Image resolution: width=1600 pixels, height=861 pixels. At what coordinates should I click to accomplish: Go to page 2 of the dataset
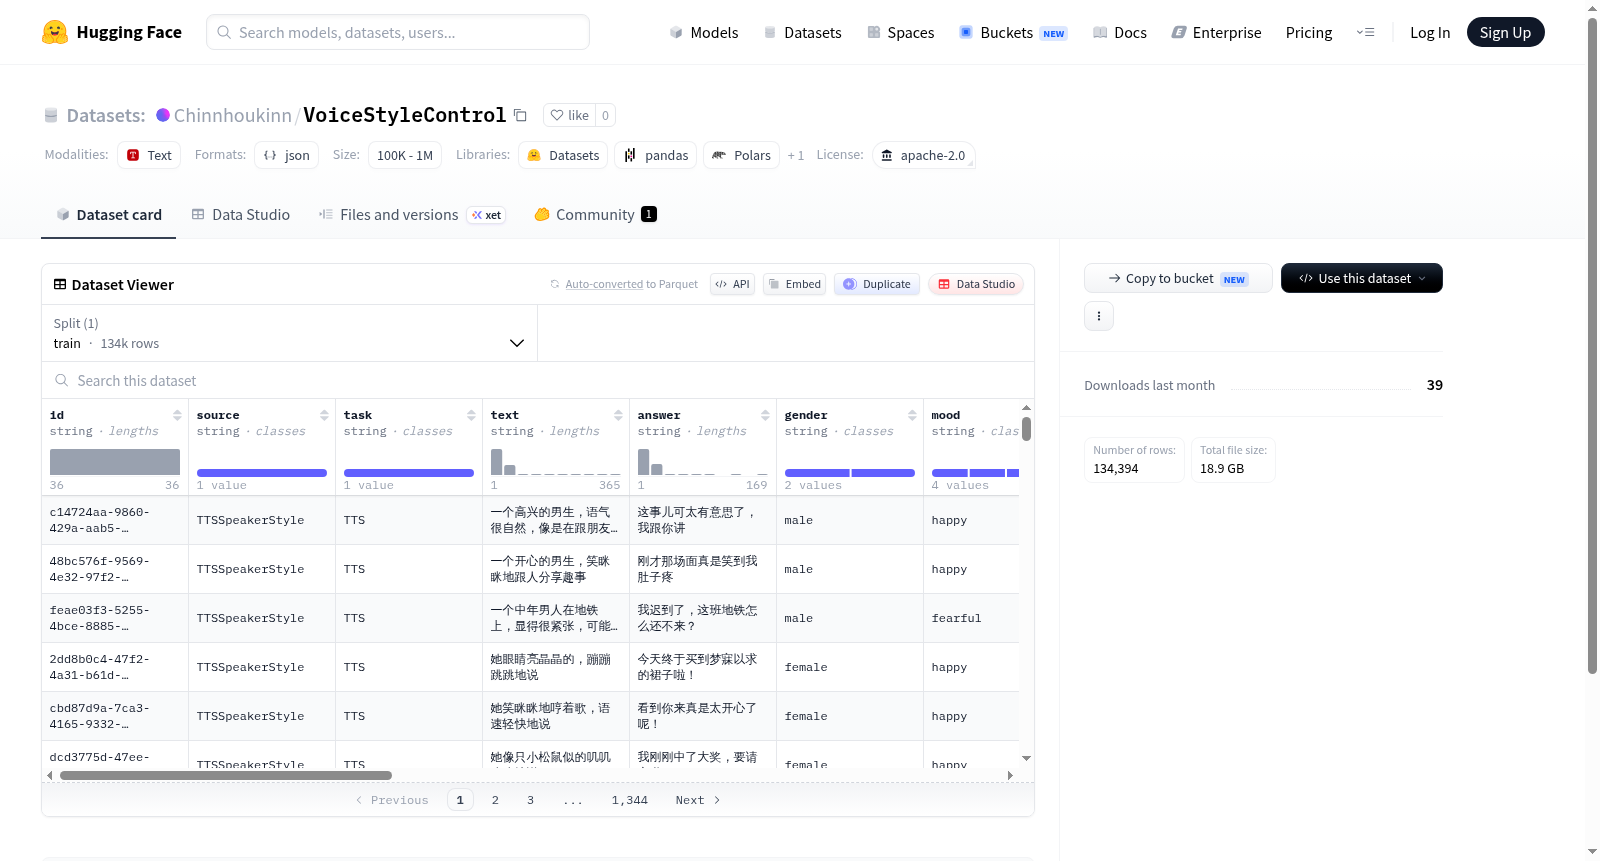(x=495, y=800)
